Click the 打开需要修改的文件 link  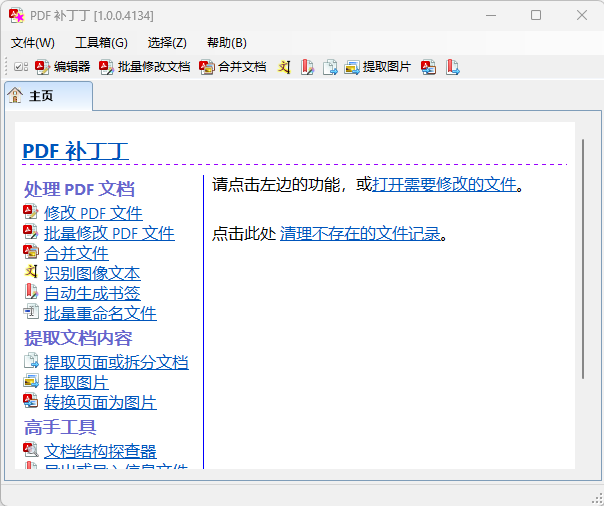click(x=444, y=185)
